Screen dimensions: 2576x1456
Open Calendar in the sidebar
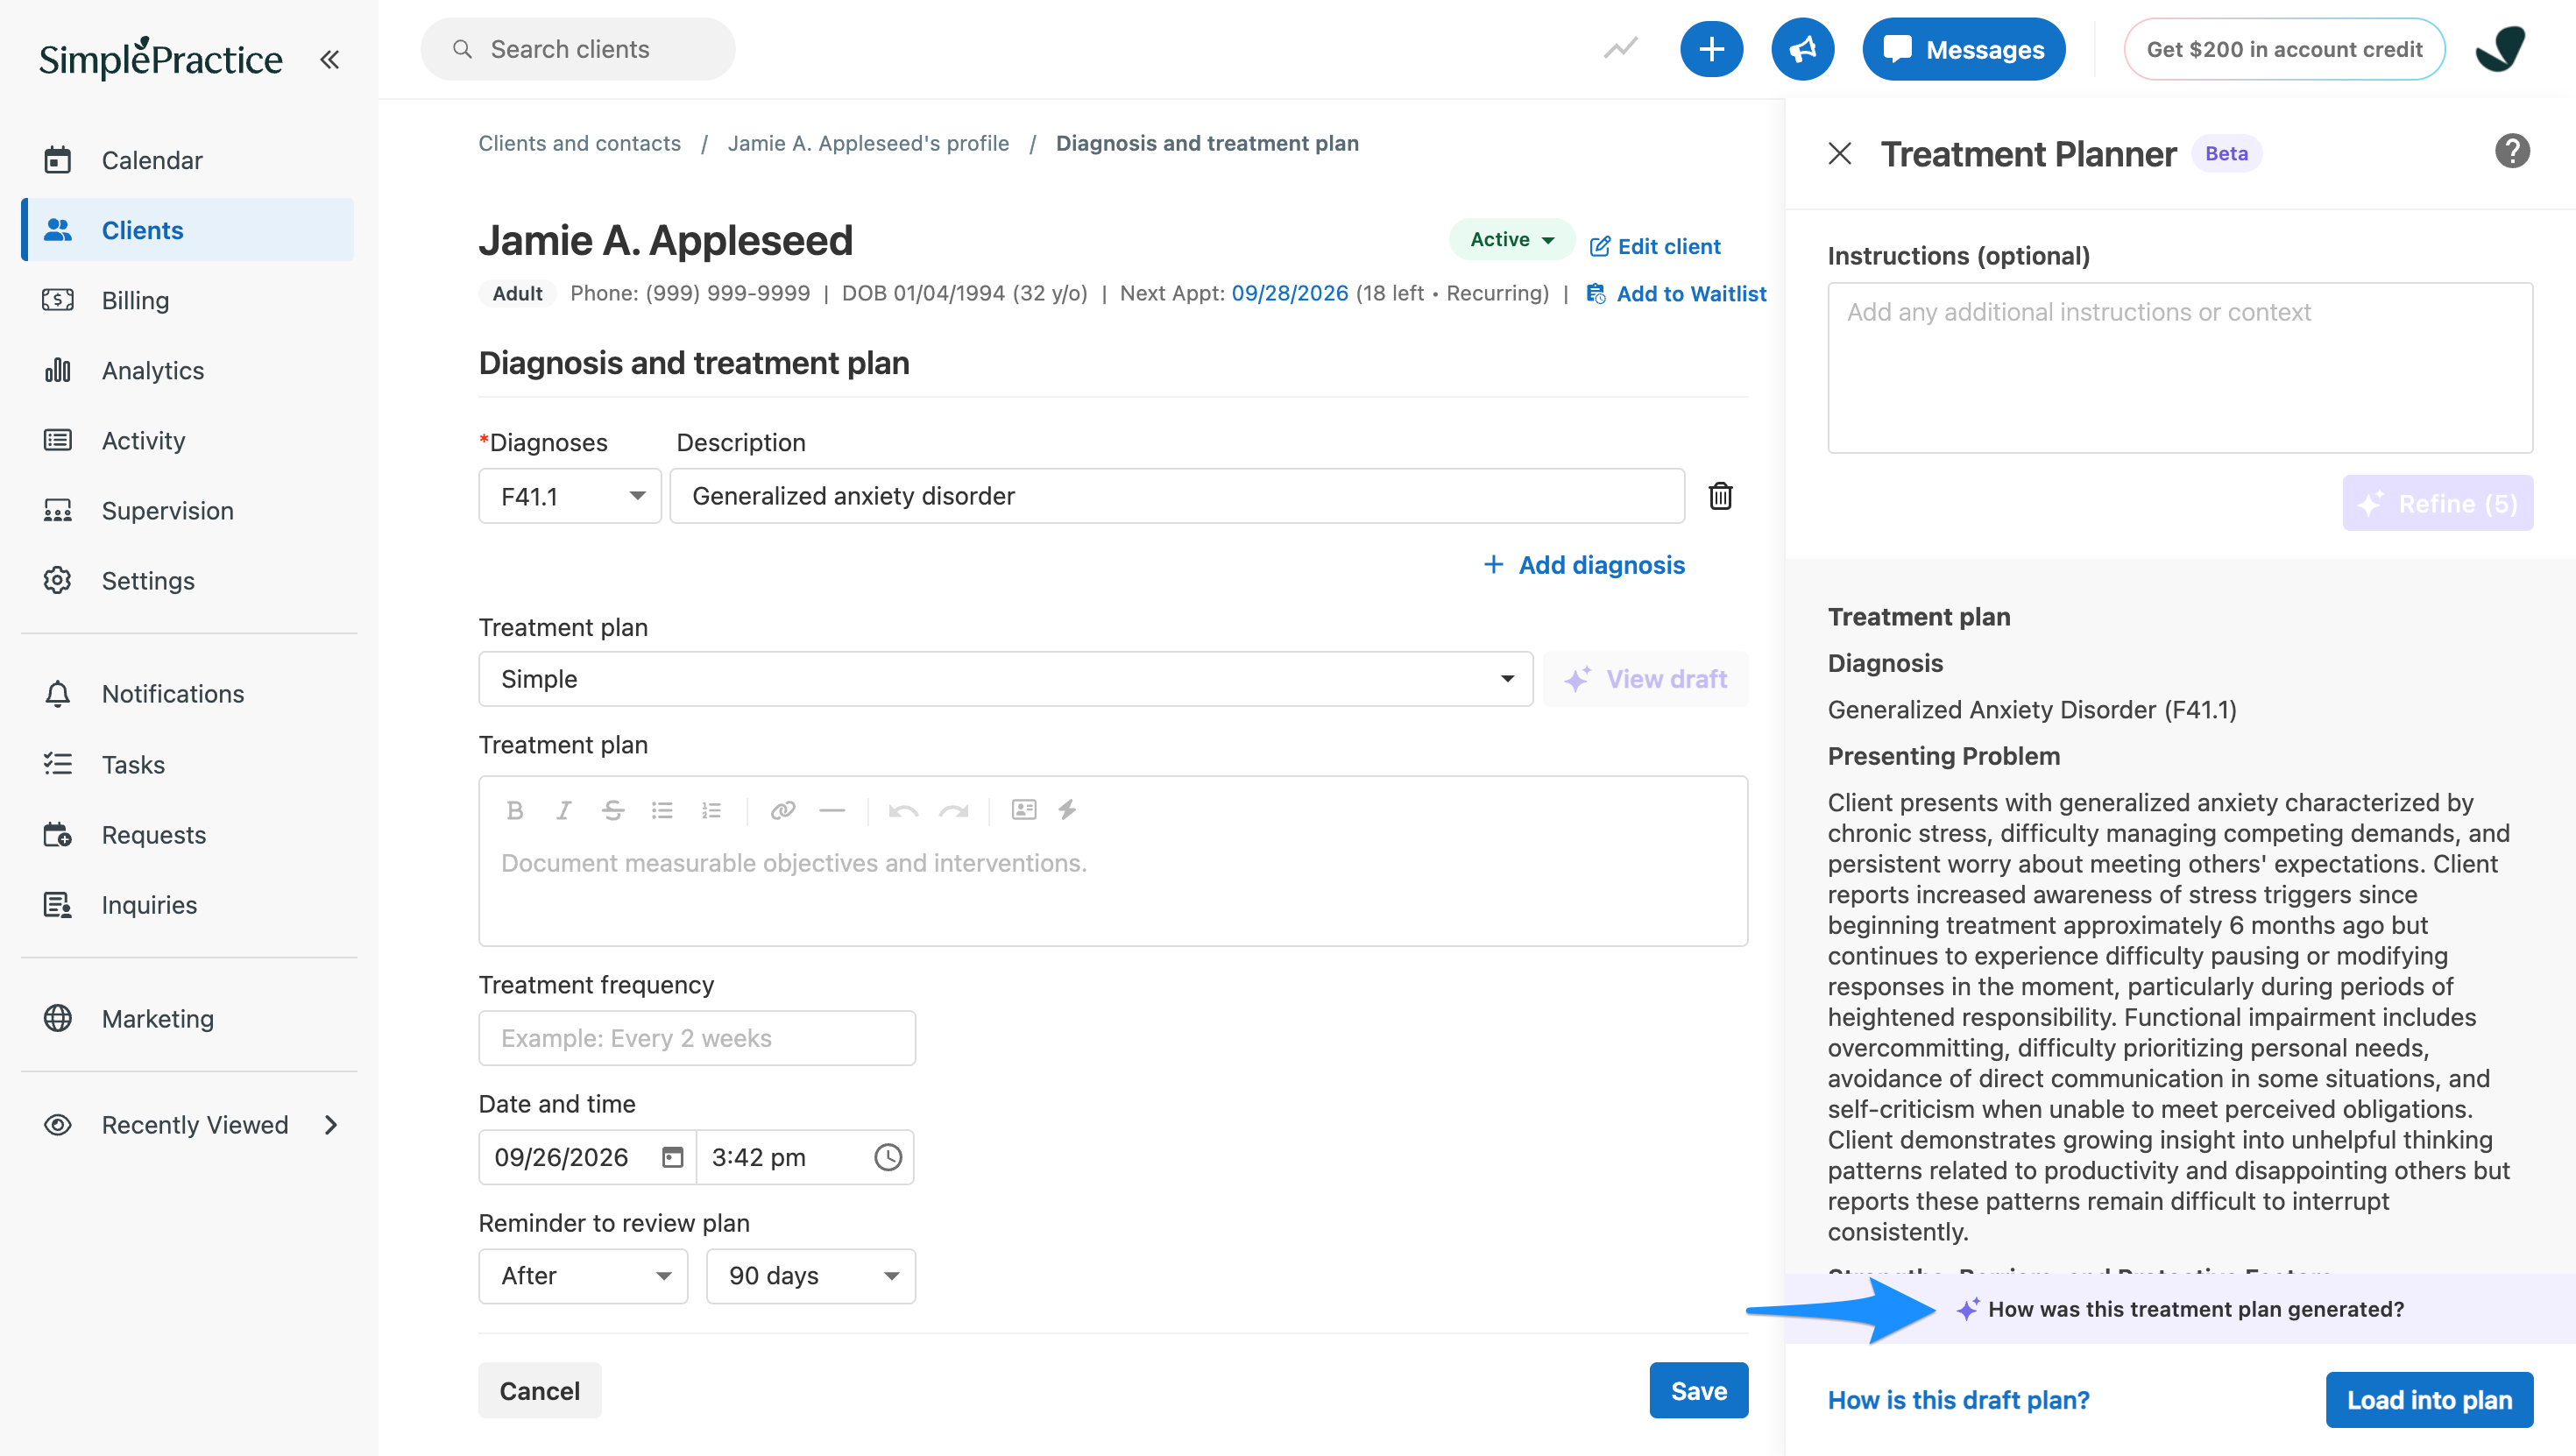pyautogui.click(x=188, y=160)
